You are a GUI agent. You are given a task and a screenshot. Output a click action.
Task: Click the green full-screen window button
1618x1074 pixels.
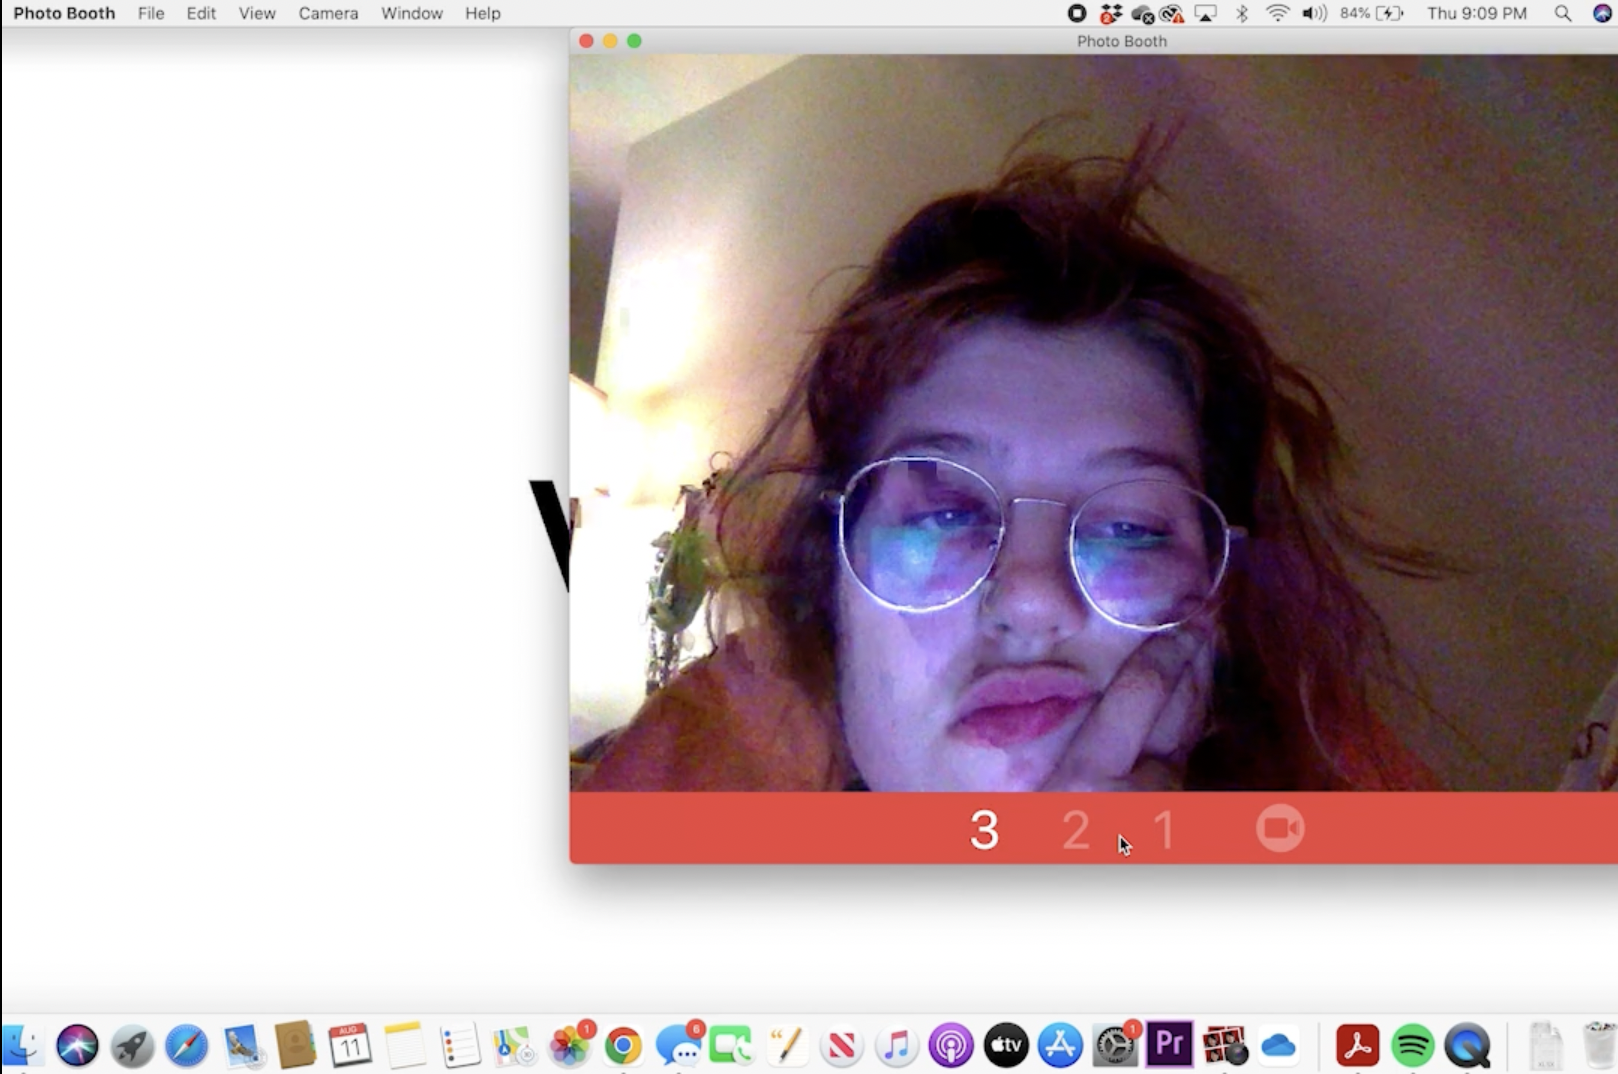(634, 41)
